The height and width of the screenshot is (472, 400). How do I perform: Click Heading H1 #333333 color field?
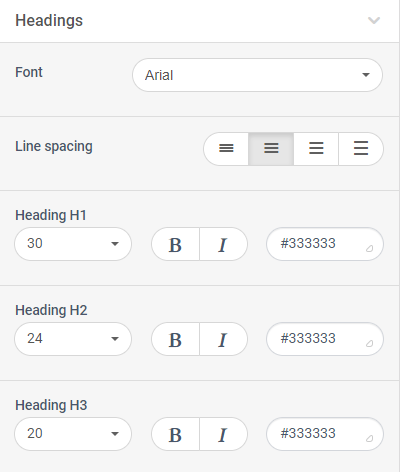click(325, 244)
